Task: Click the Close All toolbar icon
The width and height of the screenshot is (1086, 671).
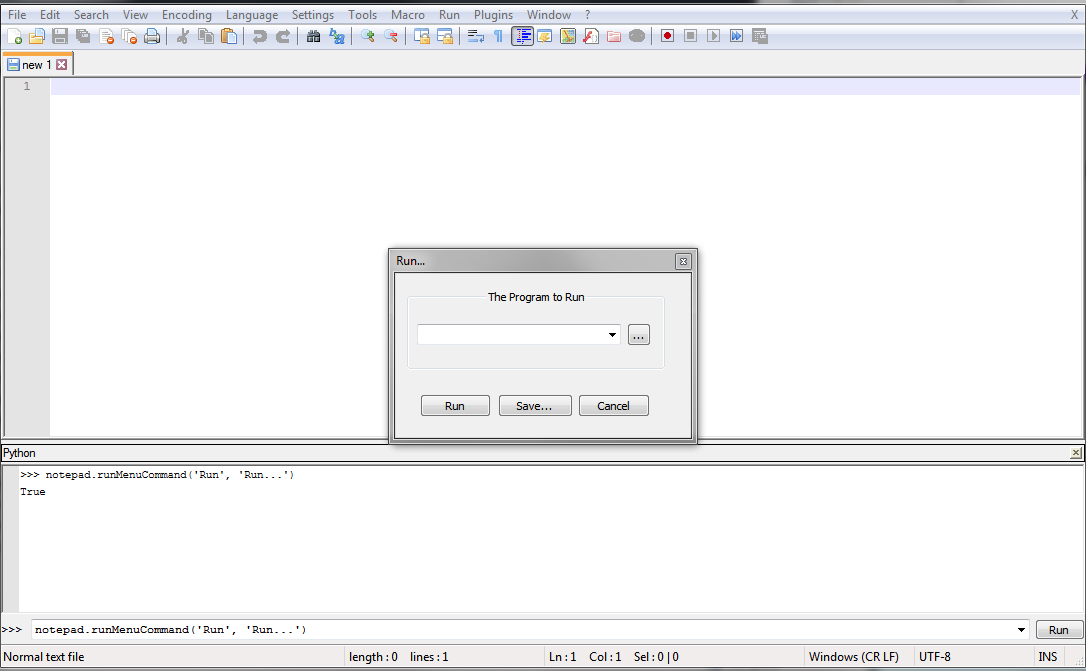Action: pyautogui.click(x=129, y=37)
